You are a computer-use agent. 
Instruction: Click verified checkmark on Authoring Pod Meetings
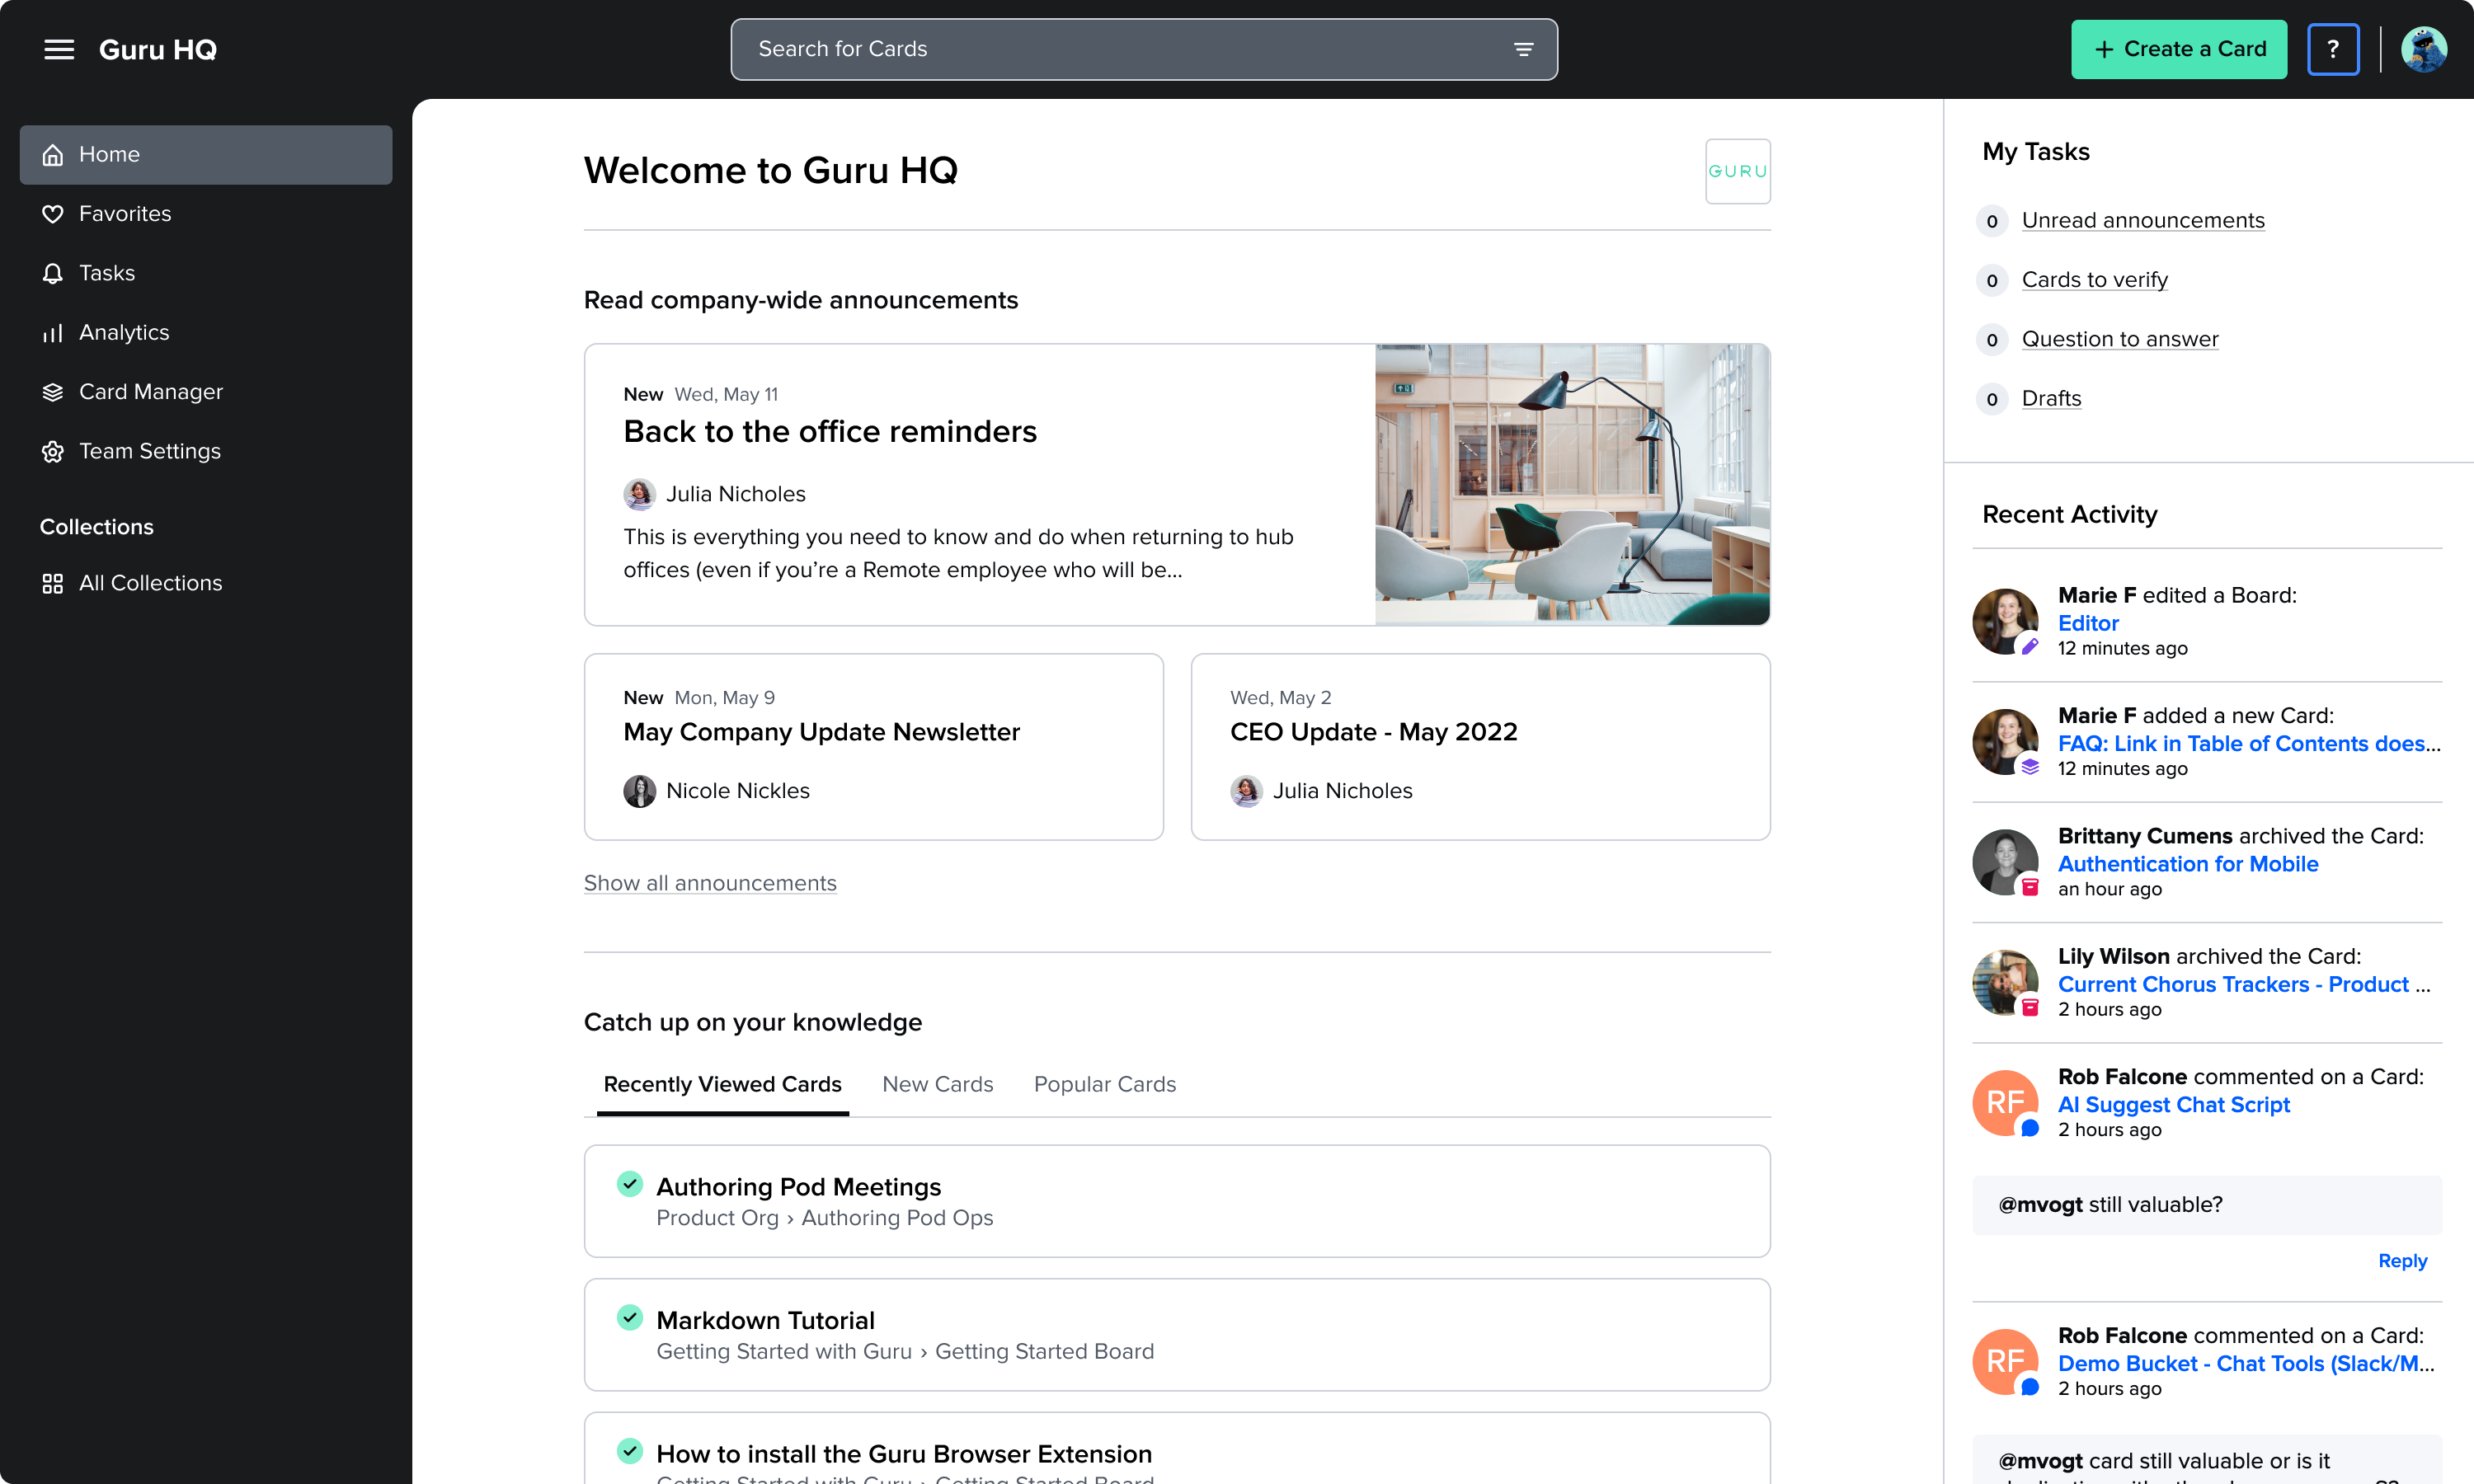click(629, 1184)
